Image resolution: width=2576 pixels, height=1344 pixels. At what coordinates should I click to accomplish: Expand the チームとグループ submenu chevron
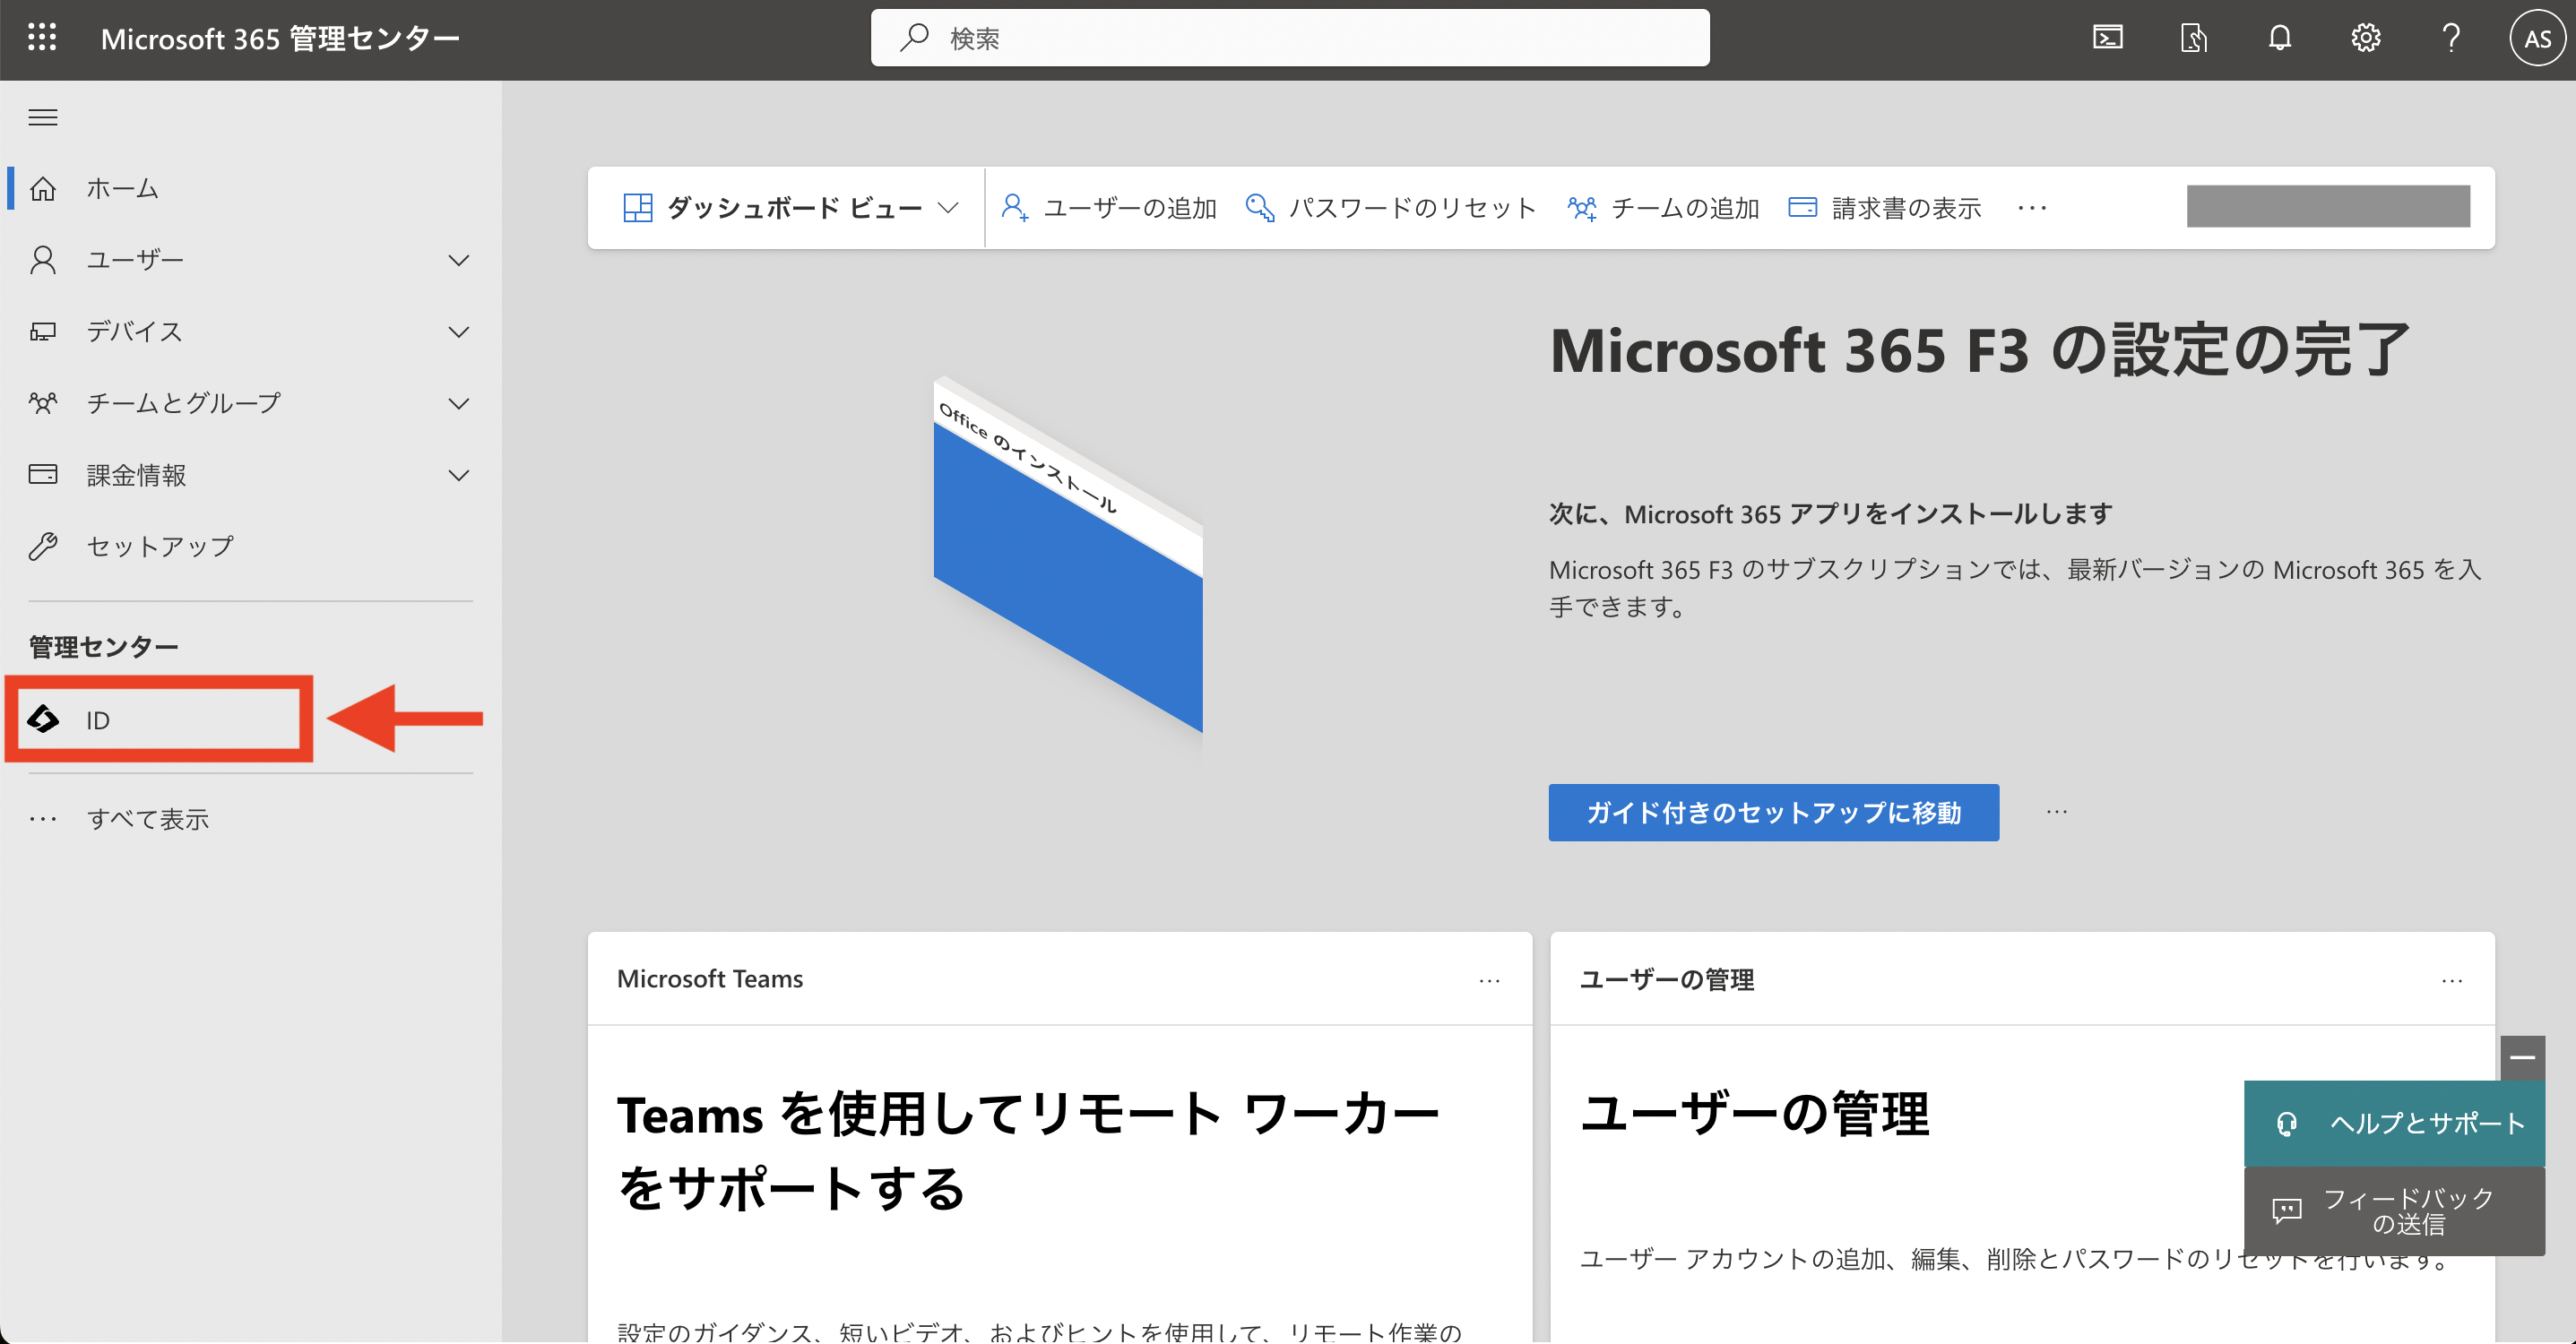pos(458,403)
